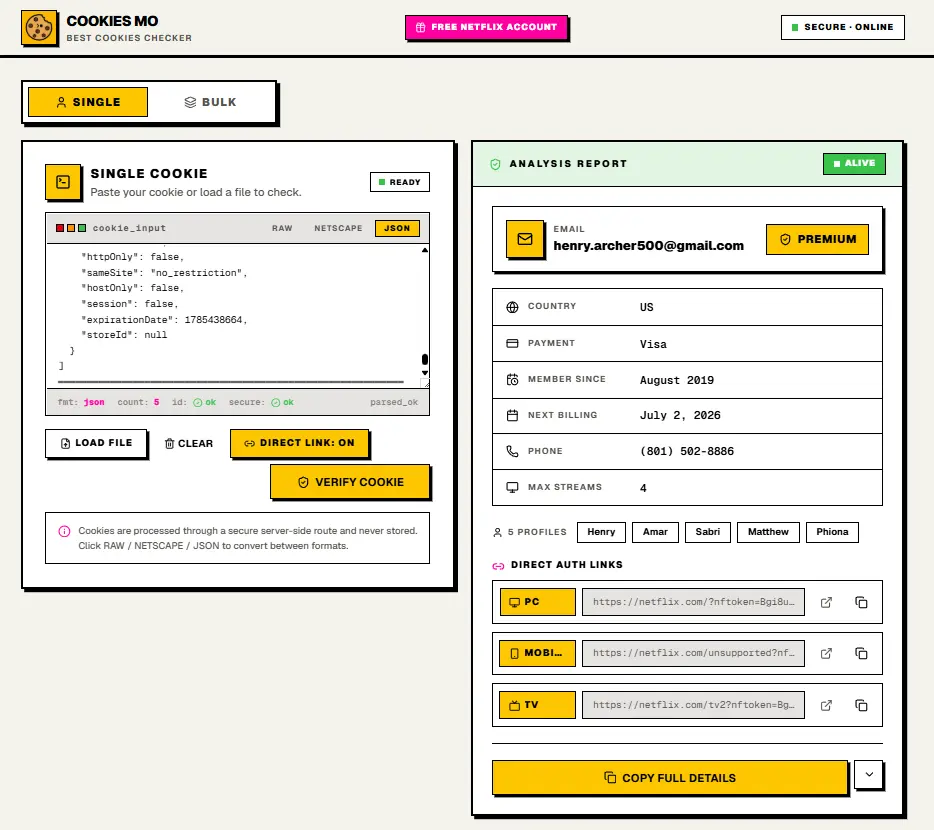The width and height of the screenshot is (934, 830).
Task: Click the Secure · Online status badge
Action: point(842,27)
